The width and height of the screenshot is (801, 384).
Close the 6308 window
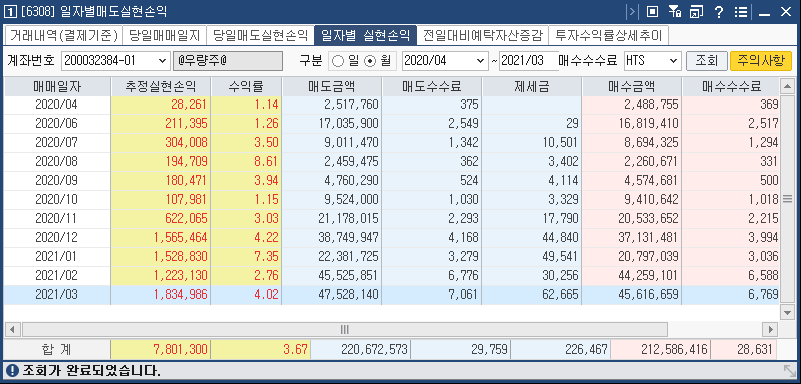pos(785,12)
